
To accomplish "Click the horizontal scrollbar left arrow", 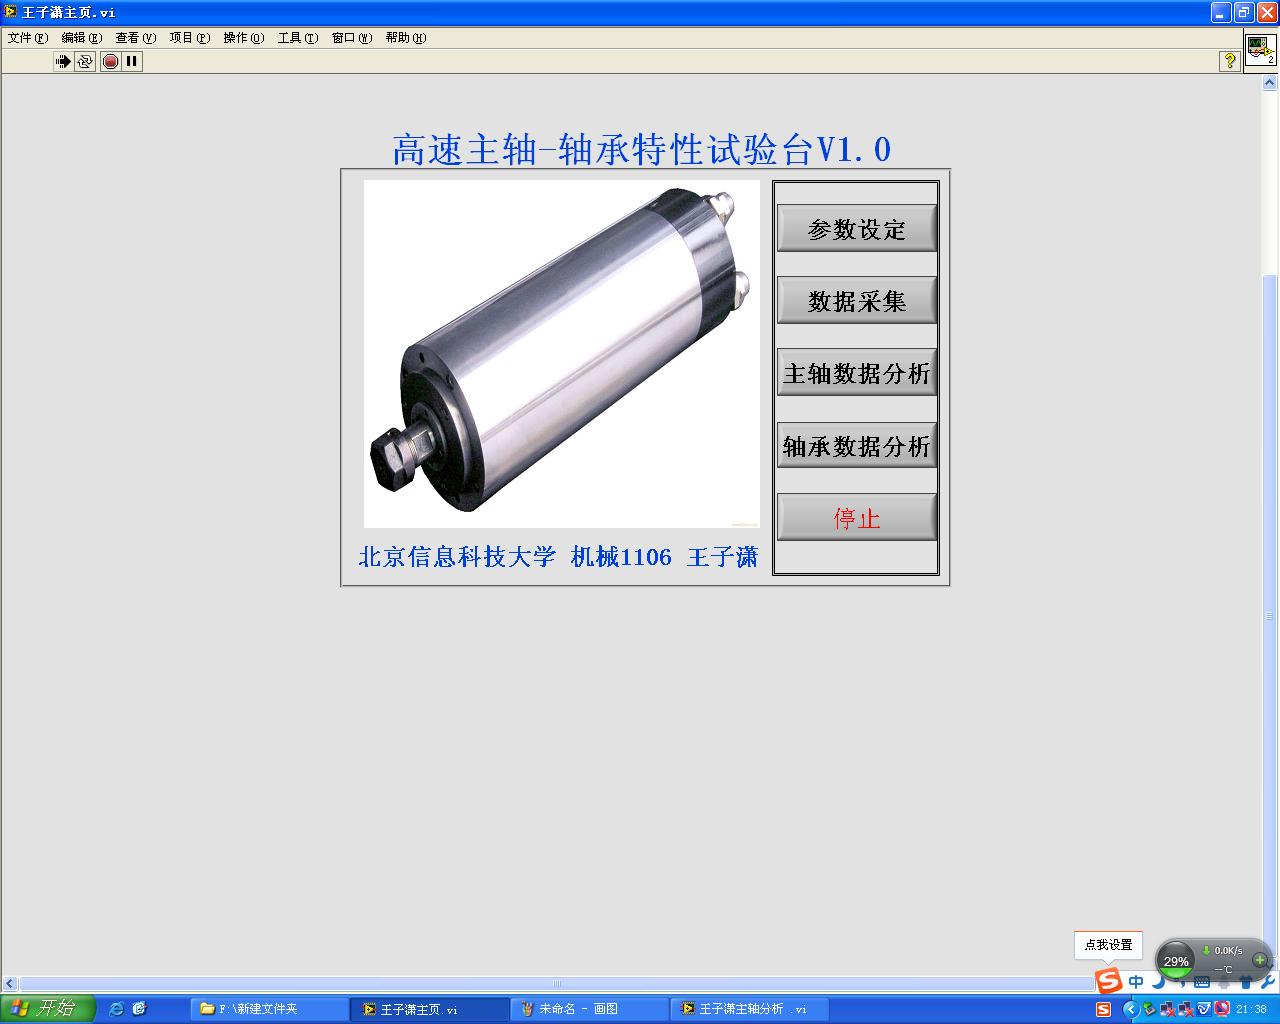I will point(10,984).
